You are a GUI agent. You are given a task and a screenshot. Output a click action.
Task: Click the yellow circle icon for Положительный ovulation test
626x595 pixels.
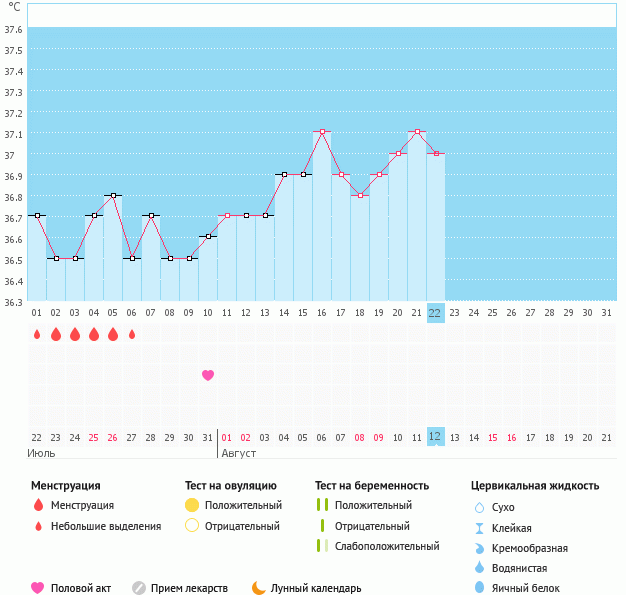(192, 505)
